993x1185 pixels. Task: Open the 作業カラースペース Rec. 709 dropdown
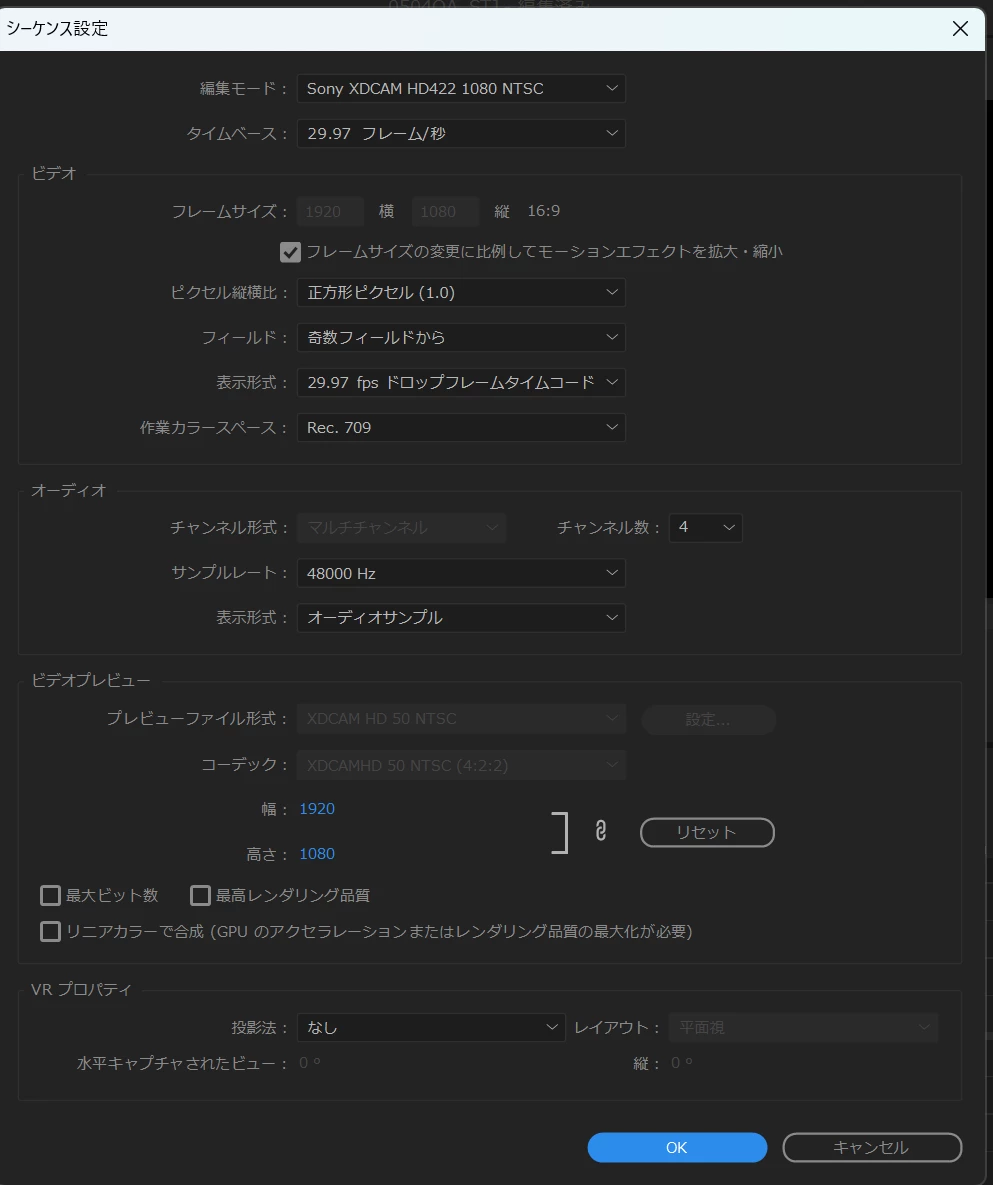coord(461,428)
